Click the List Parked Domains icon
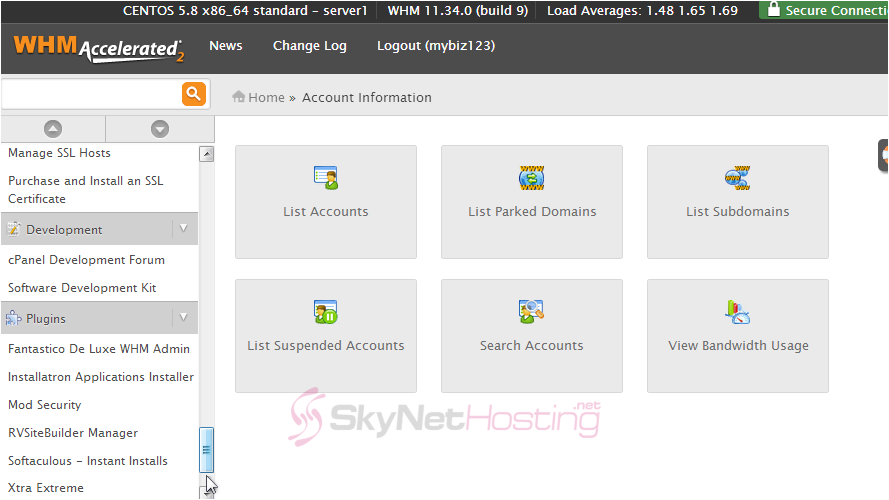This screenshot has width=889, height=500. click(532, 178)
